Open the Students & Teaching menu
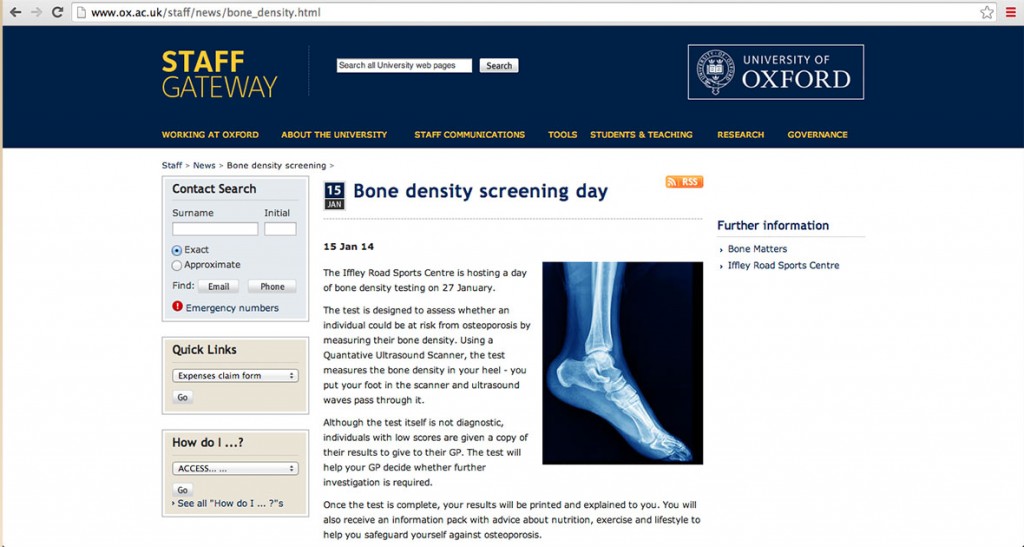The width and height of the screenshot is (1024, 547). [x=641, y=135]
